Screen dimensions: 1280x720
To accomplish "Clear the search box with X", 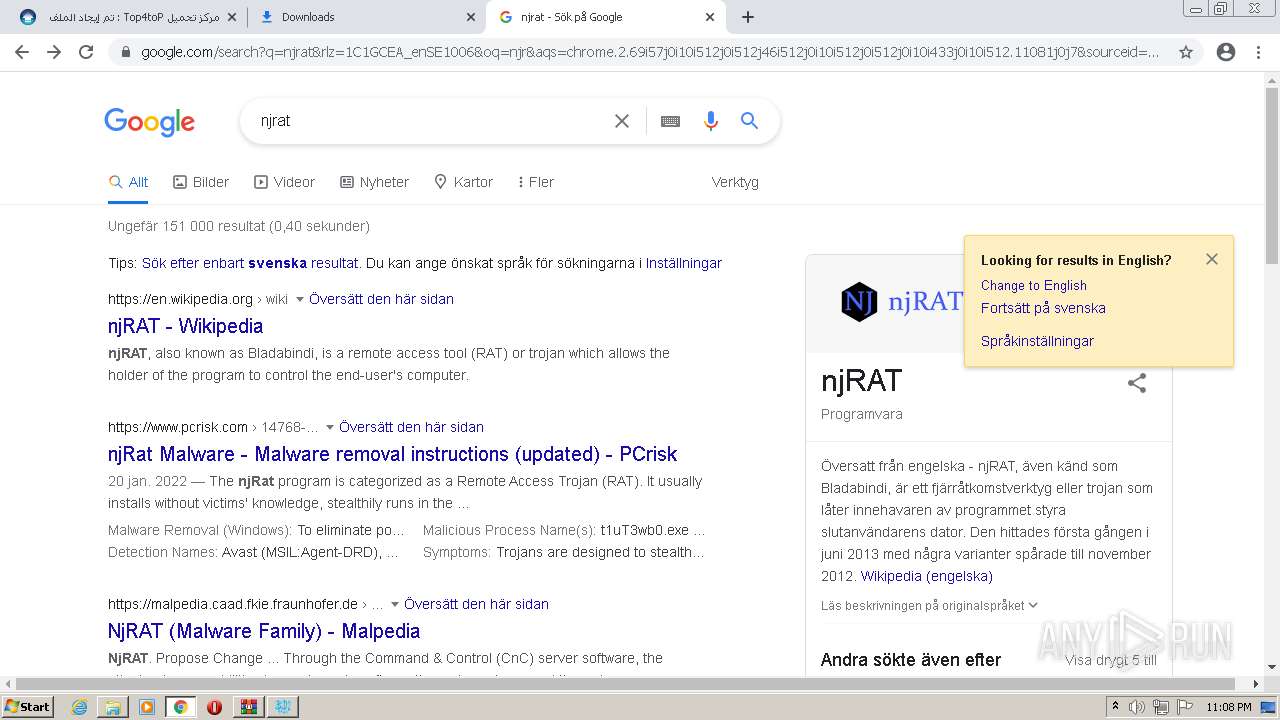I will coord(622,121).
